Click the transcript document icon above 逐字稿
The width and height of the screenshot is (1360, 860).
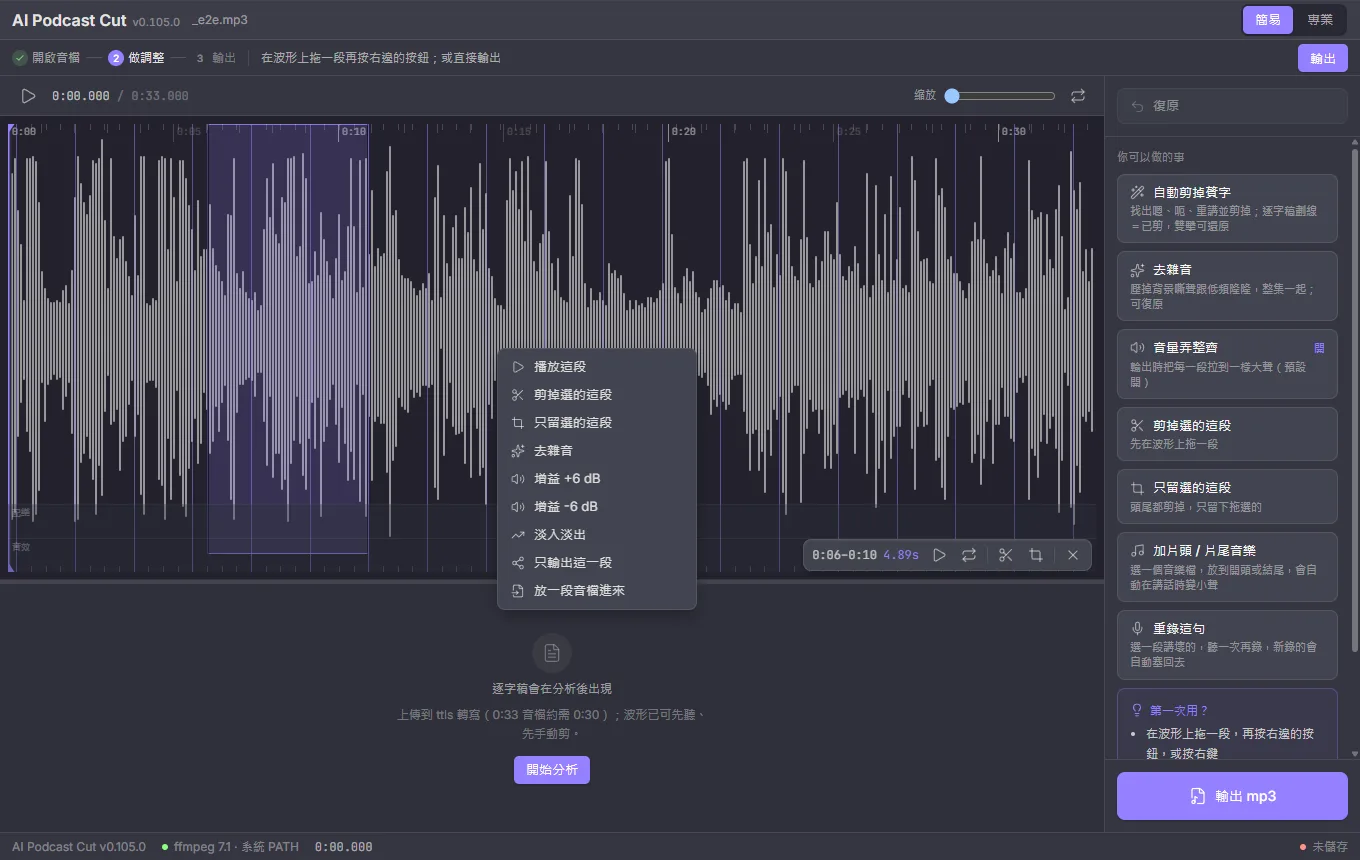pyautogui.click(x=552, y=653)
